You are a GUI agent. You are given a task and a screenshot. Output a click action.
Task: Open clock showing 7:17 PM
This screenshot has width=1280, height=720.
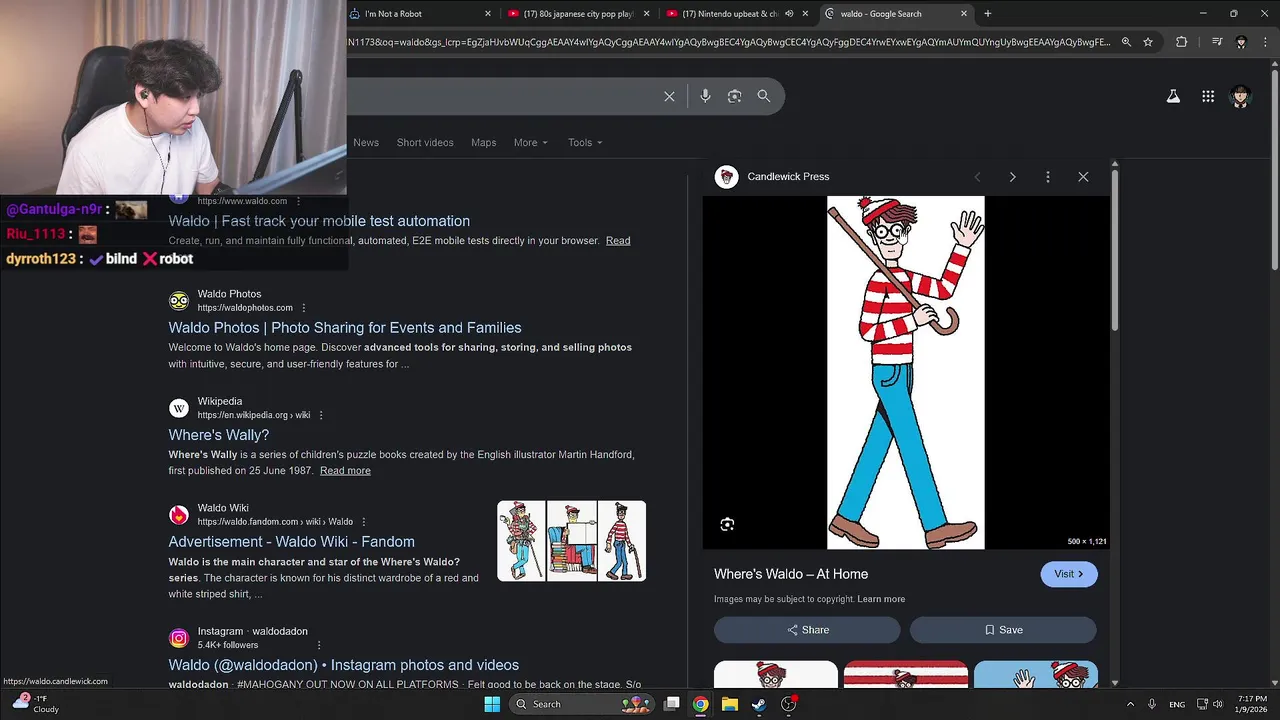click(x=1251, y=704)
